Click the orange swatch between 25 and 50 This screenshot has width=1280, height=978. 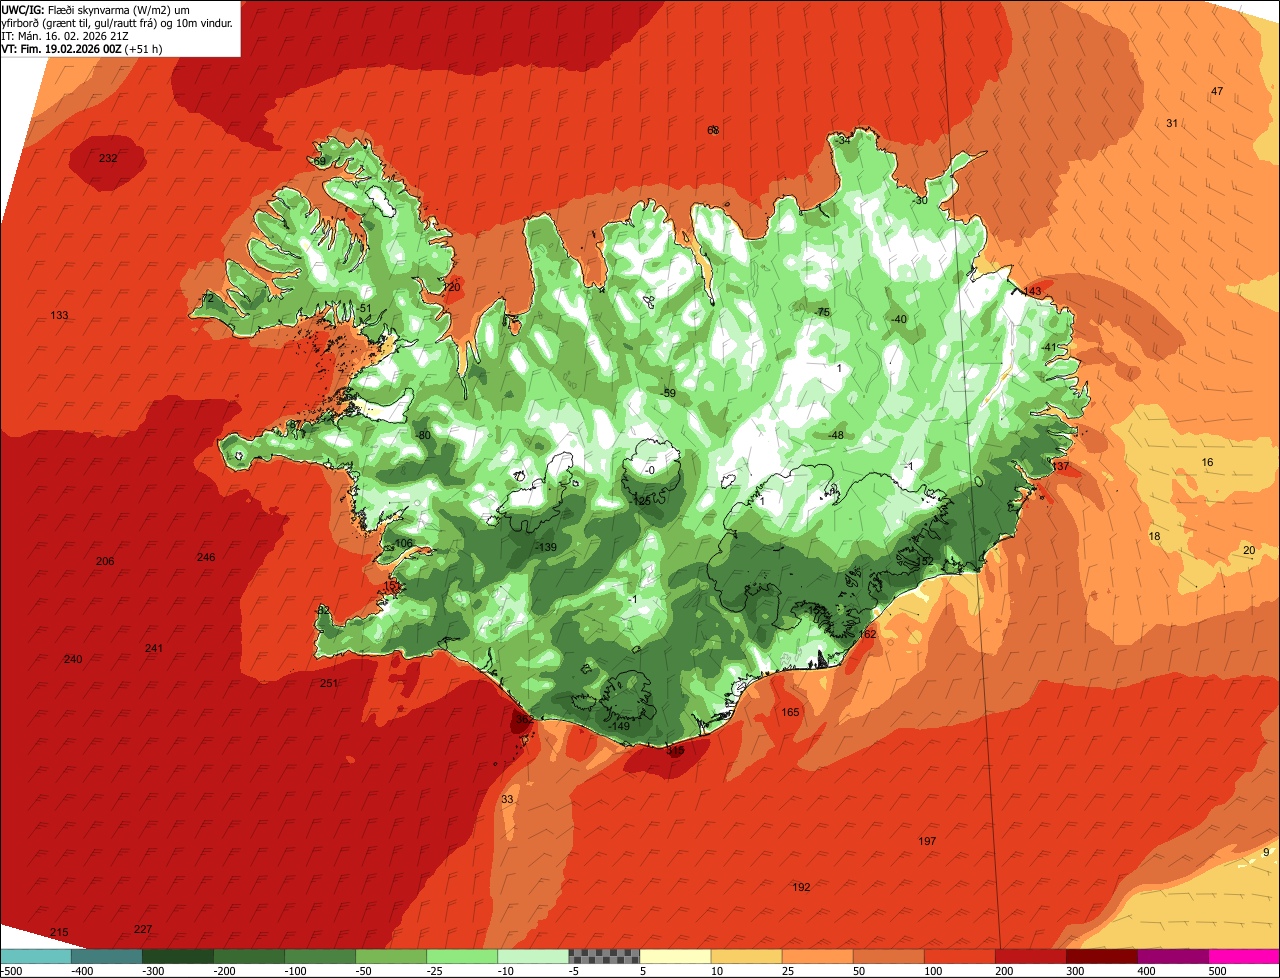(817, 956)
